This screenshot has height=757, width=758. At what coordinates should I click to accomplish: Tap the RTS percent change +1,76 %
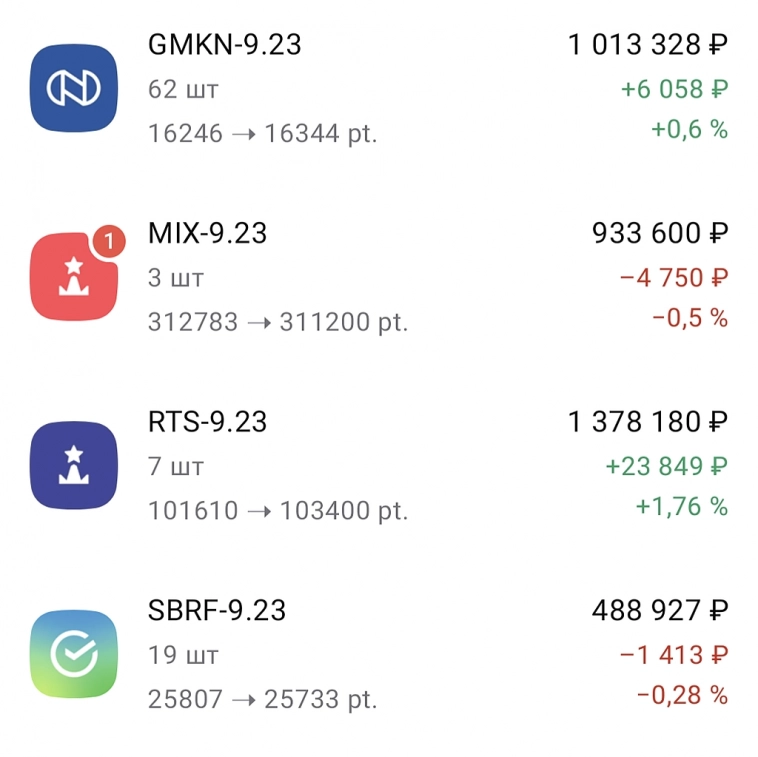point(681,507)
